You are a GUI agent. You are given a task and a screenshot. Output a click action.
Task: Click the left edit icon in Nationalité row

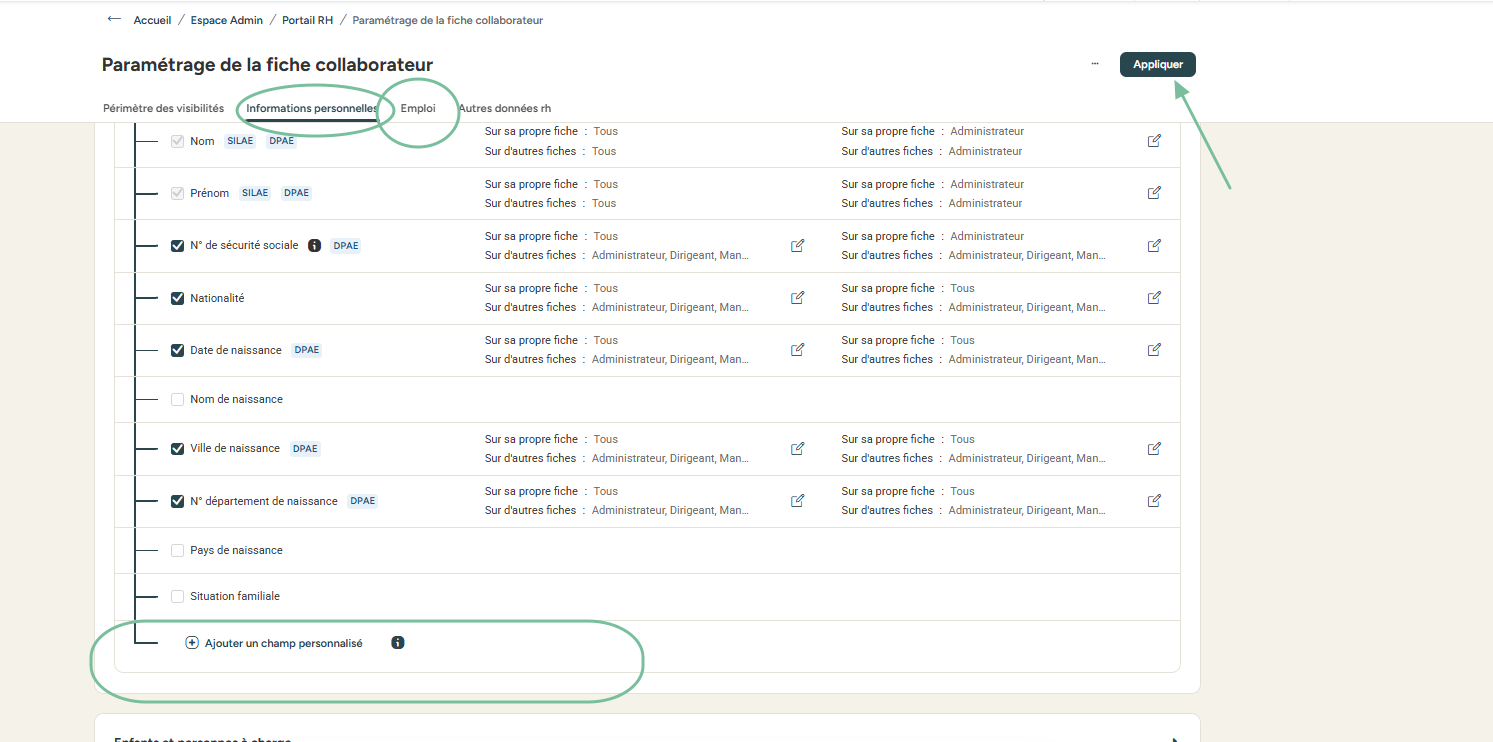coord(798,298)
